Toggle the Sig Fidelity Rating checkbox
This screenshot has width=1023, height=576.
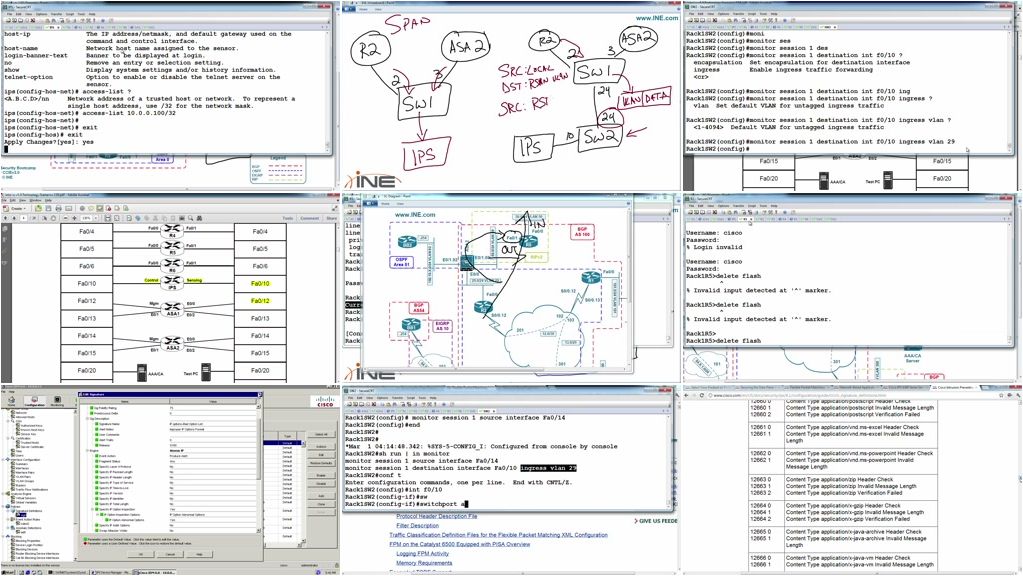pyautogui.click(x=92, y=408)
